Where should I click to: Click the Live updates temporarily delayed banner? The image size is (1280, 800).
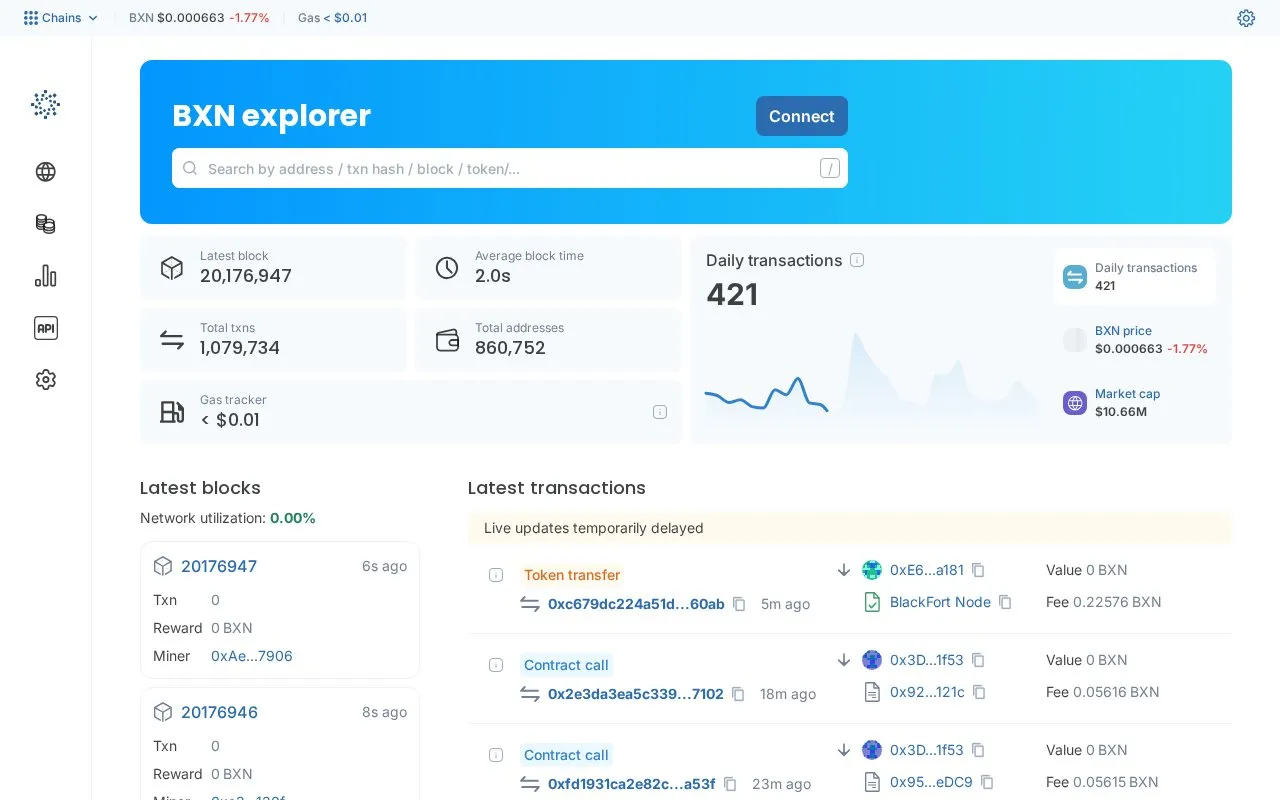click(850, 528)
